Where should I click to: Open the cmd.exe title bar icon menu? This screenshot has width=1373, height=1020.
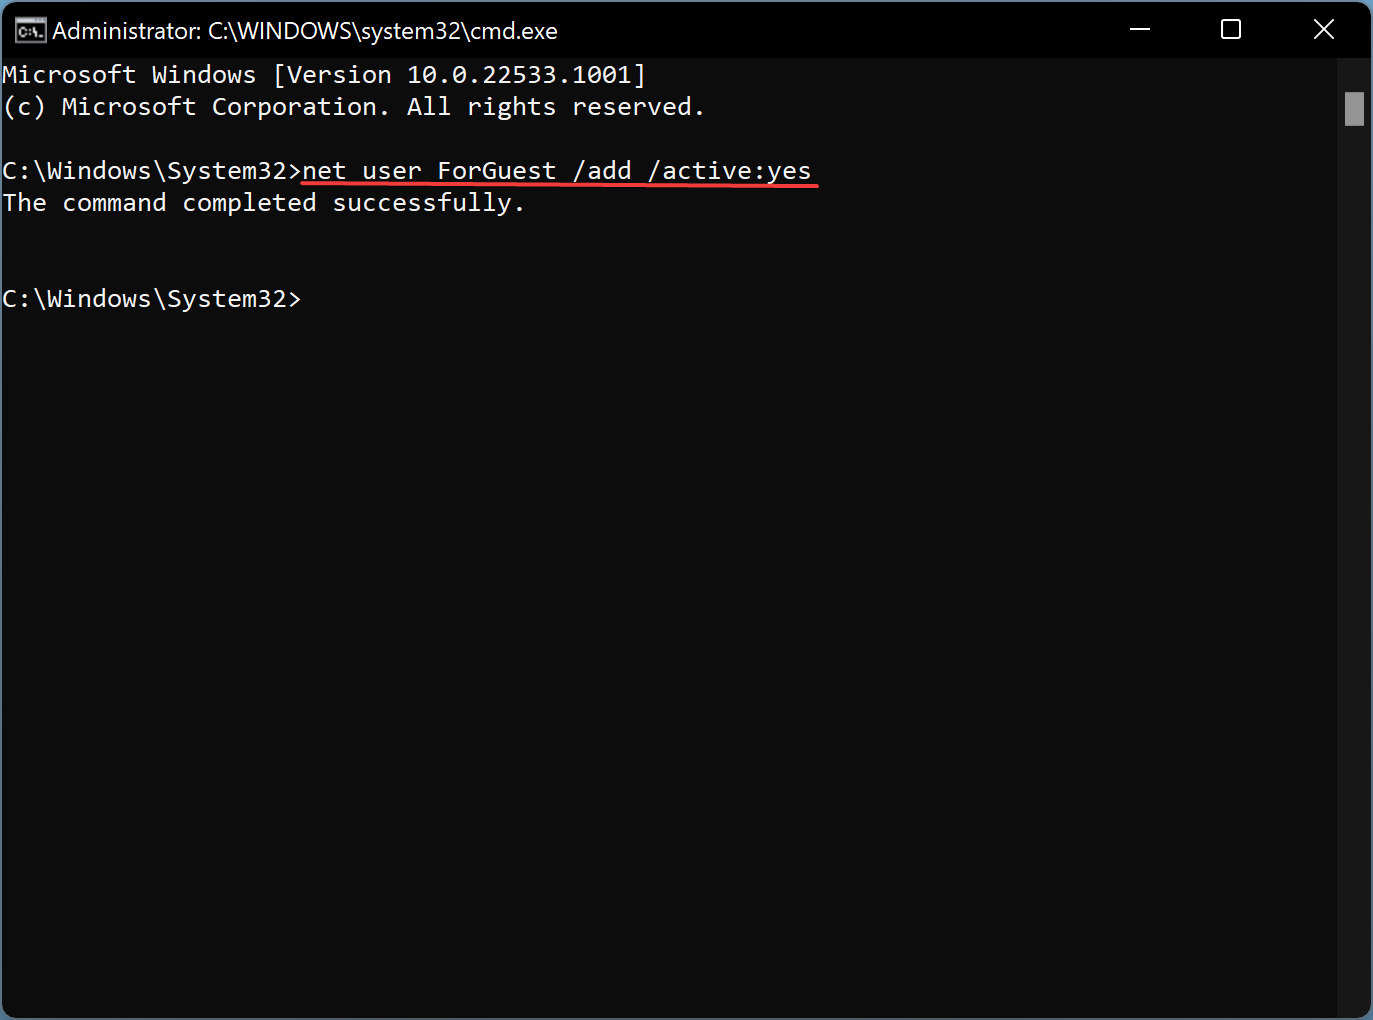point(30,31)
